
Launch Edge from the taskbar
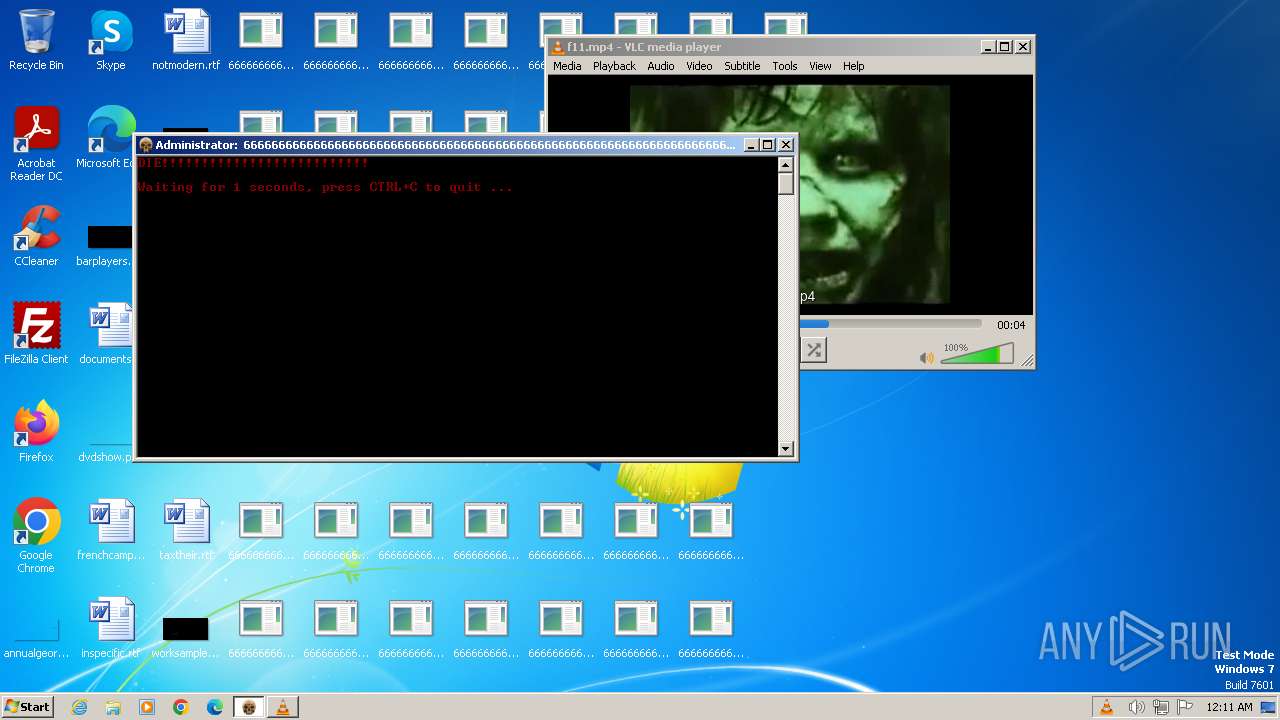point(215,707)
